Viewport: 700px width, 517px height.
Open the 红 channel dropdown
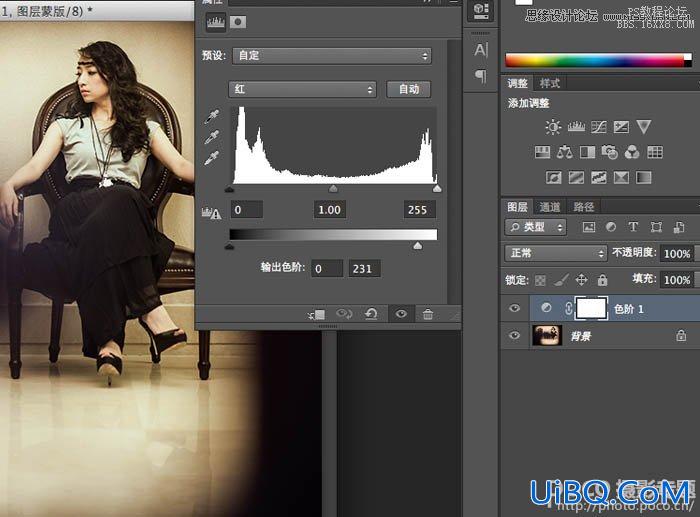[302, 89]
